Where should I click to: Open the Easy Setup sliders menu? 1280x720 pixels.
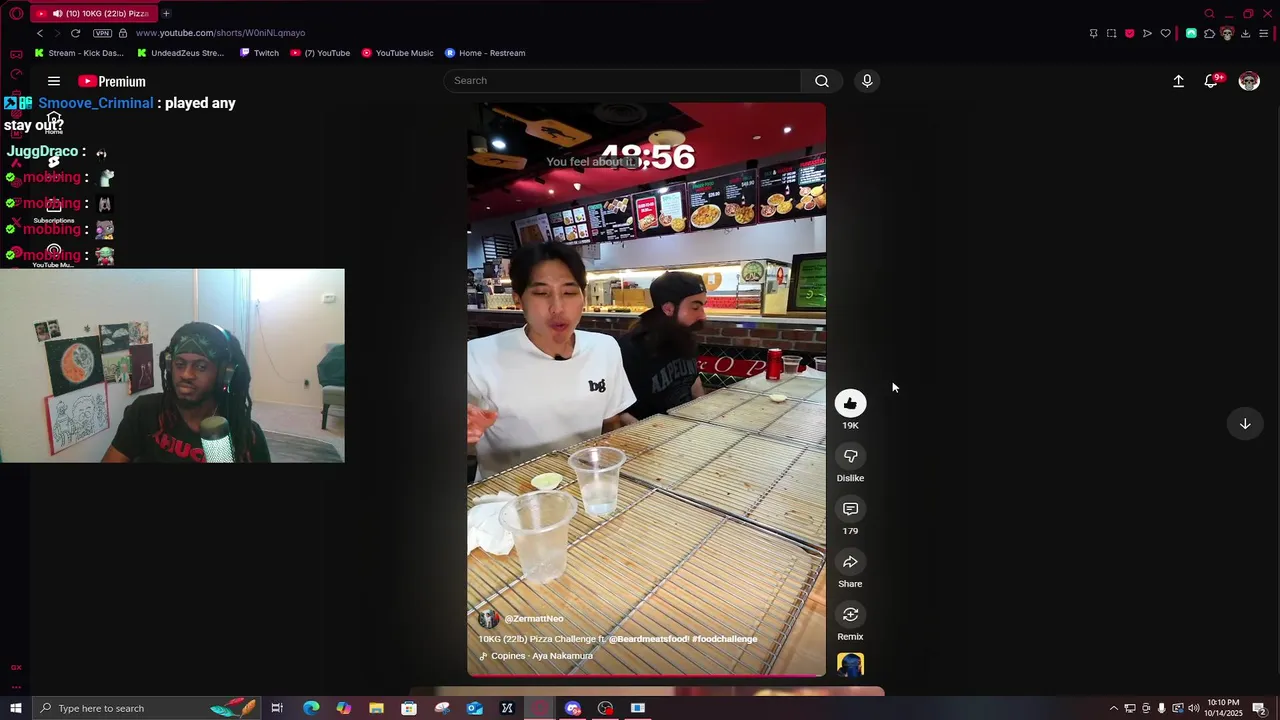tap(1264, 33)
